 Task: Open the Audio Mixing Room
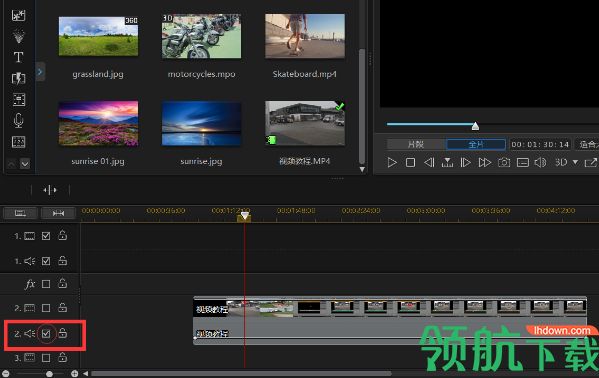(x=19, y=99)
